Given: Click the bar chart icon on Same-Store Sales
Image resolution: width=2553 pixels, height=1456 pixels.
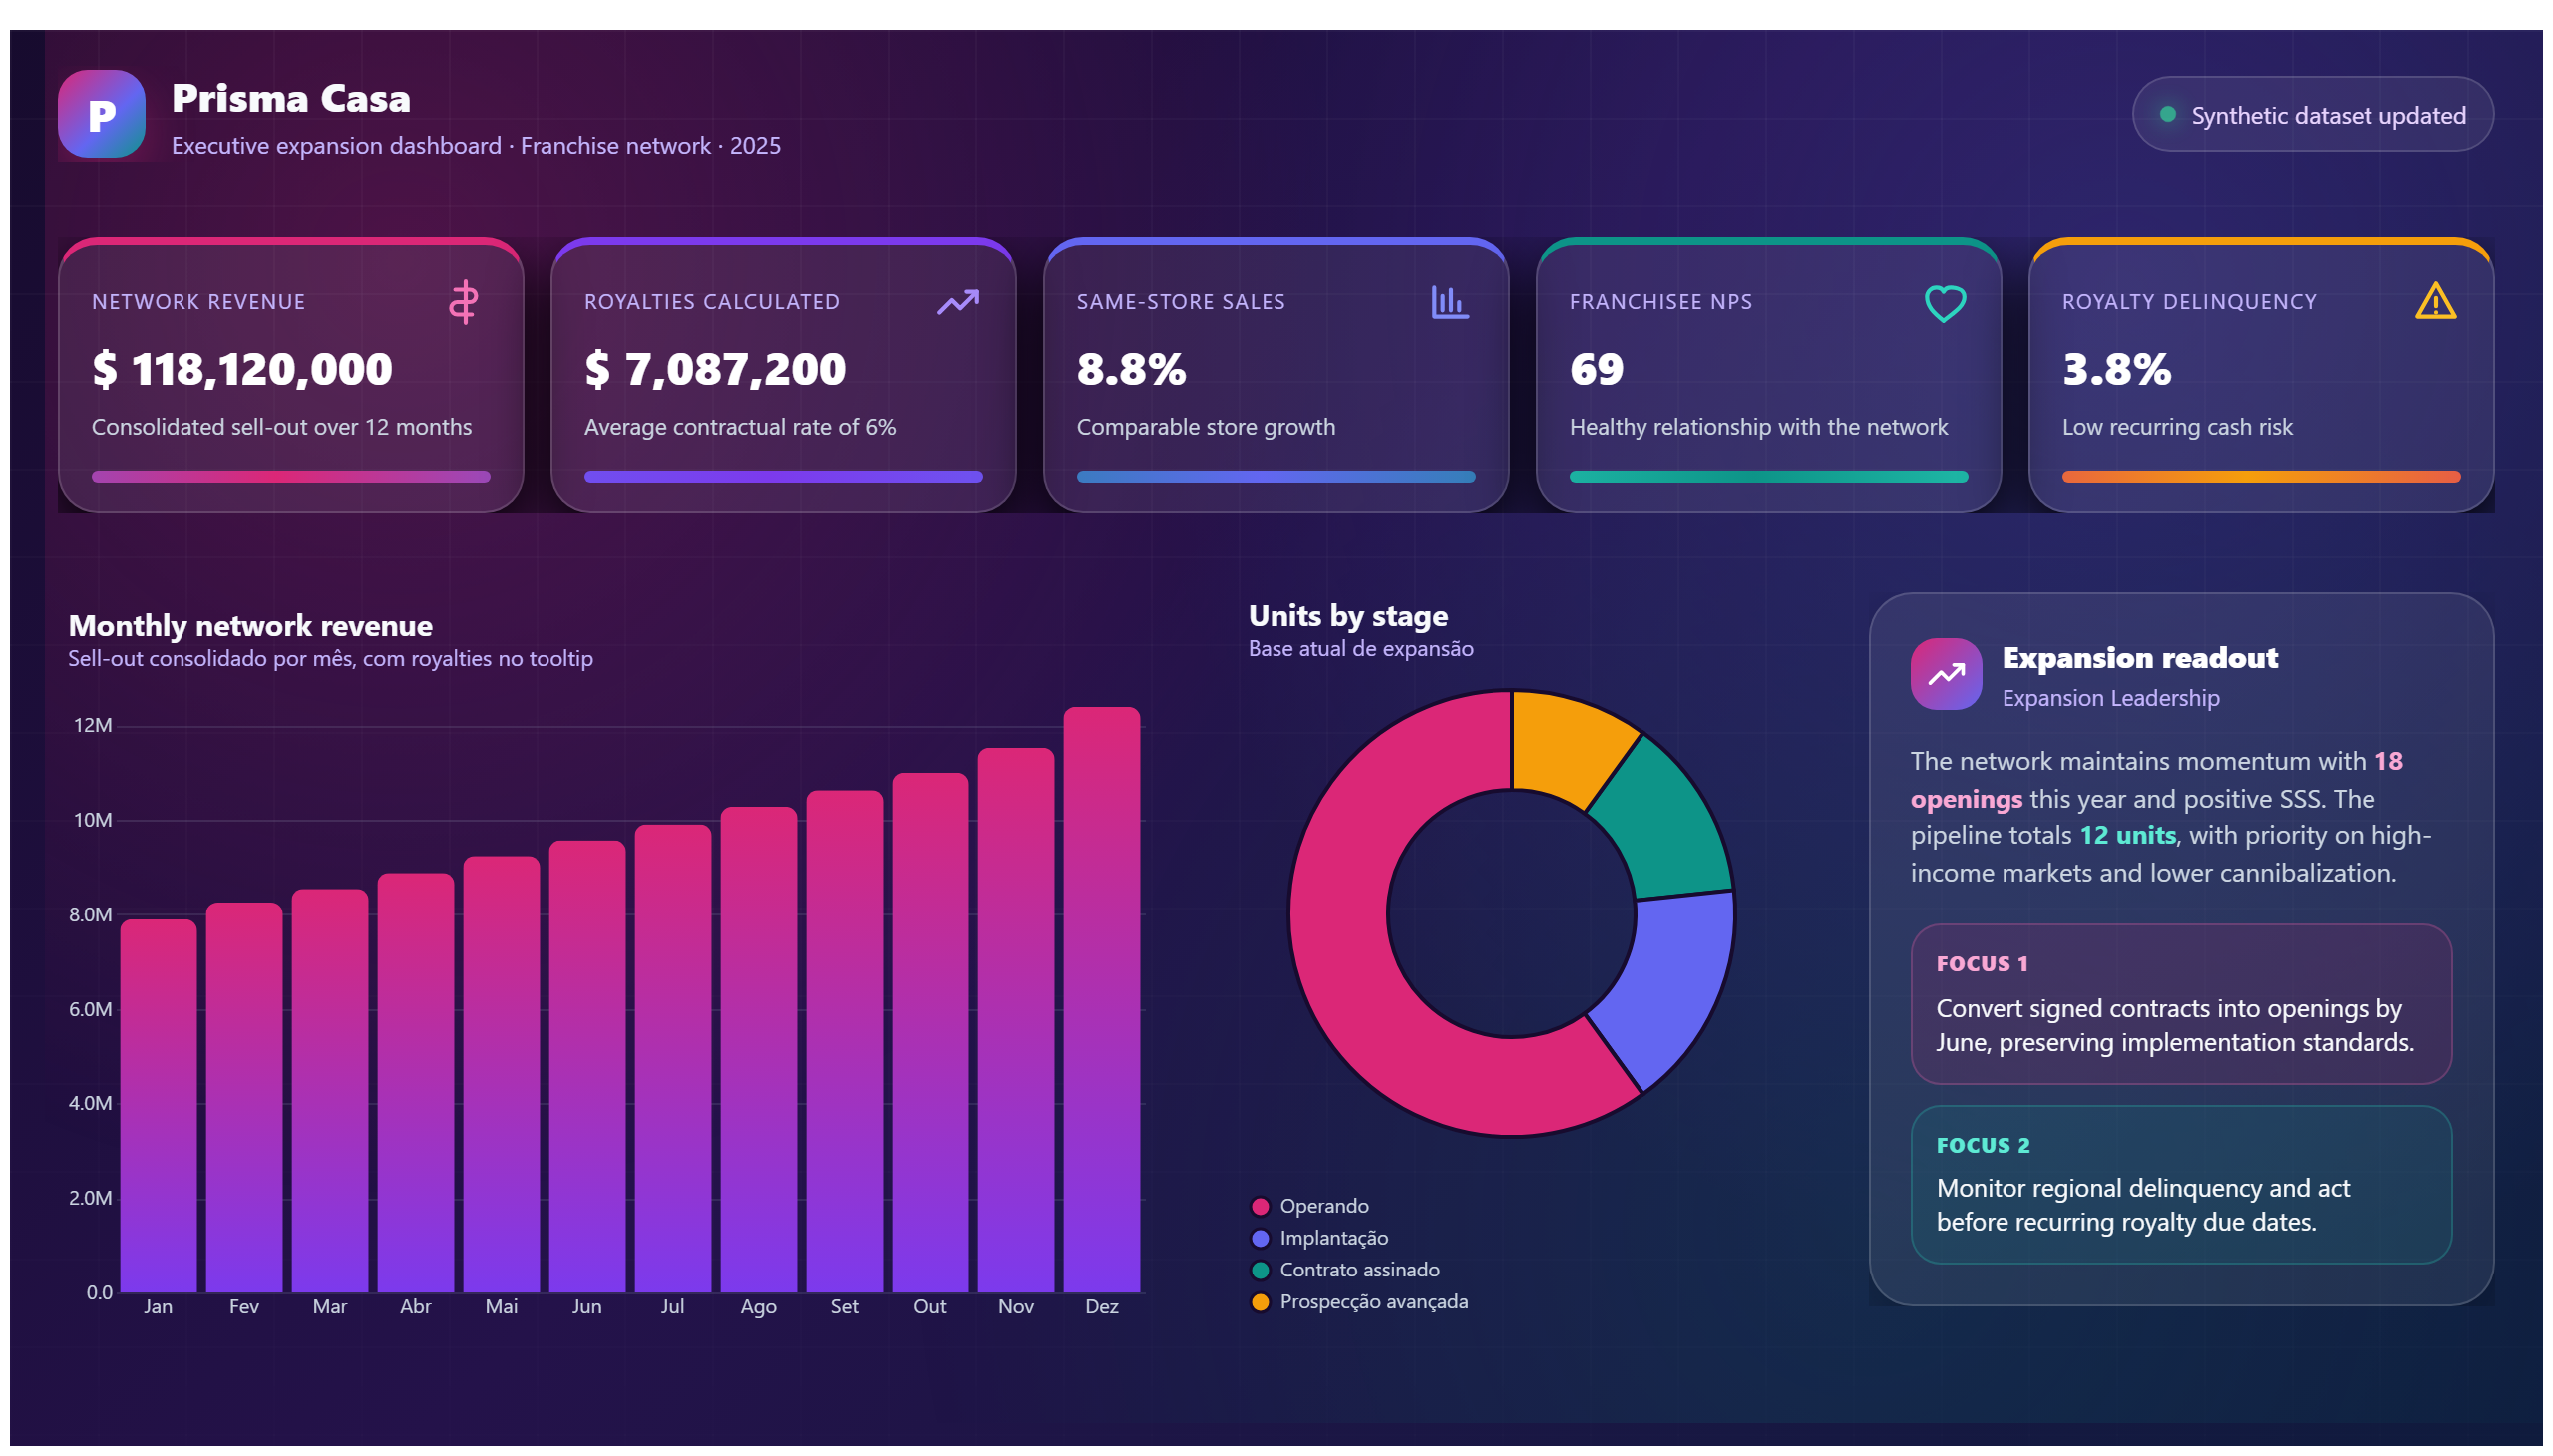Looking at the screenshot, I should (x=1449, y=302).
